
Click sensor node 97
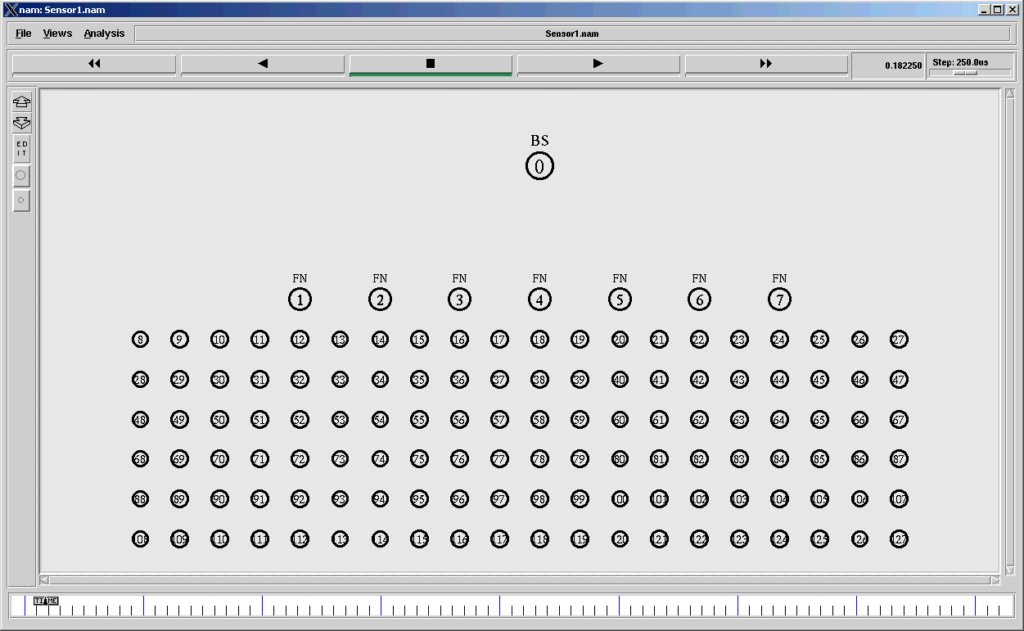pyautogui.click(x=500, y=499)
